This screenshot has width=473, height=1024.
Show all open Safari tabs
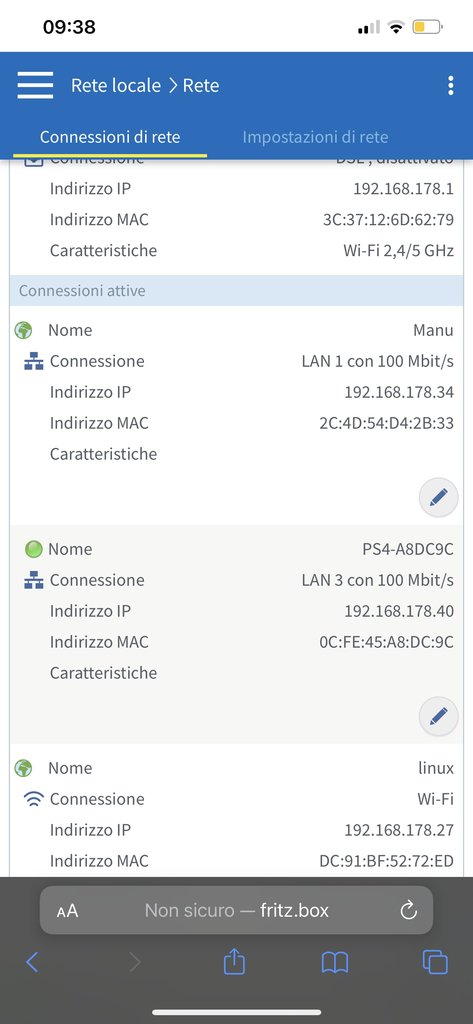[x=435, y=962]
